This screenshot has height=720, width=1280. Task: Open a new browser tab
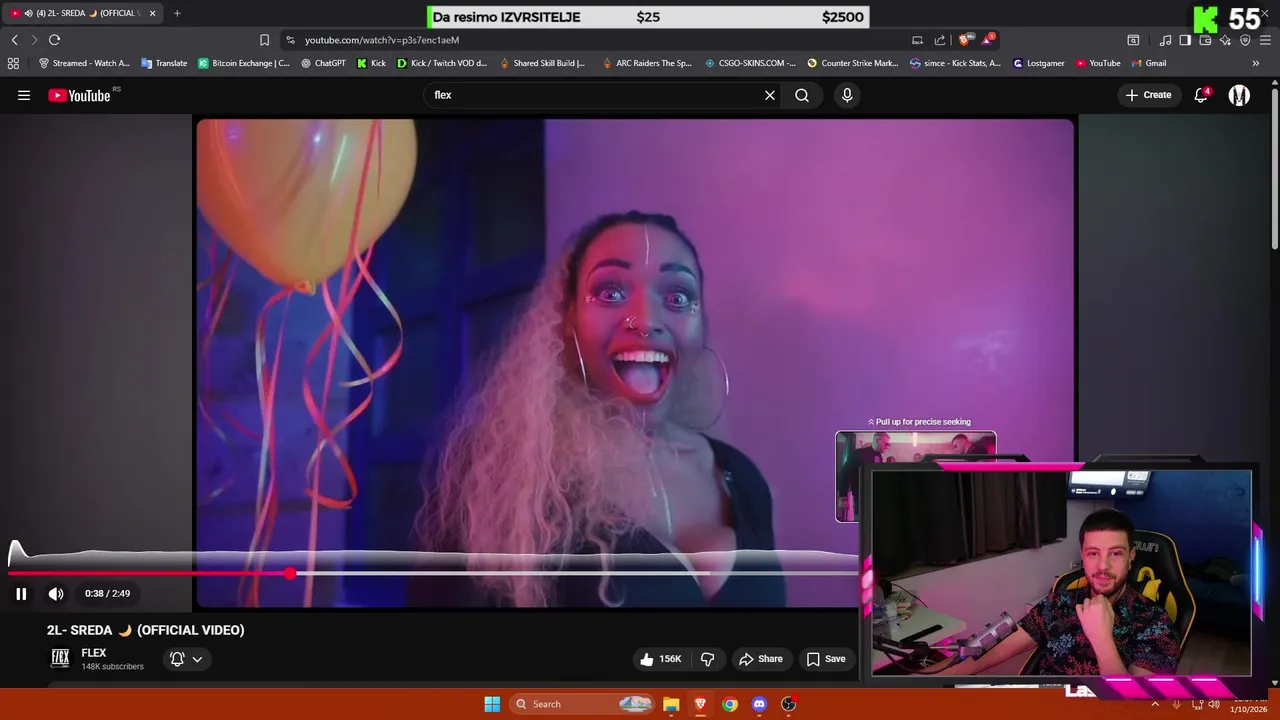click(177, 13)
